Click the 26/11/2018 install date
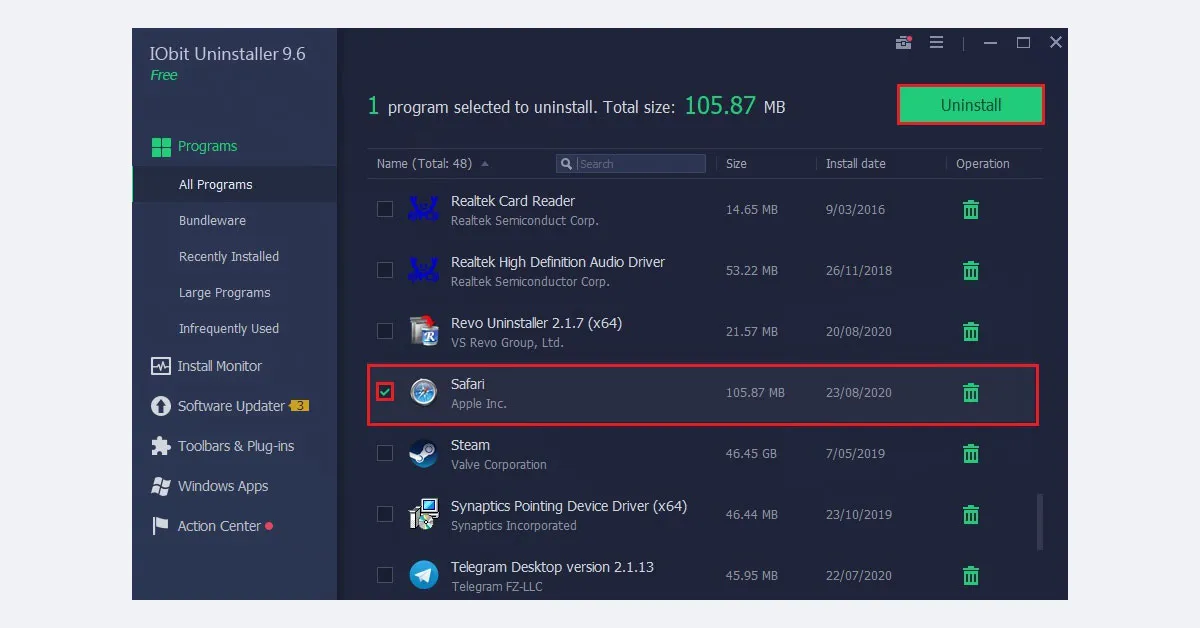Viewport: 1200px width, 628px height. [859, 271]
